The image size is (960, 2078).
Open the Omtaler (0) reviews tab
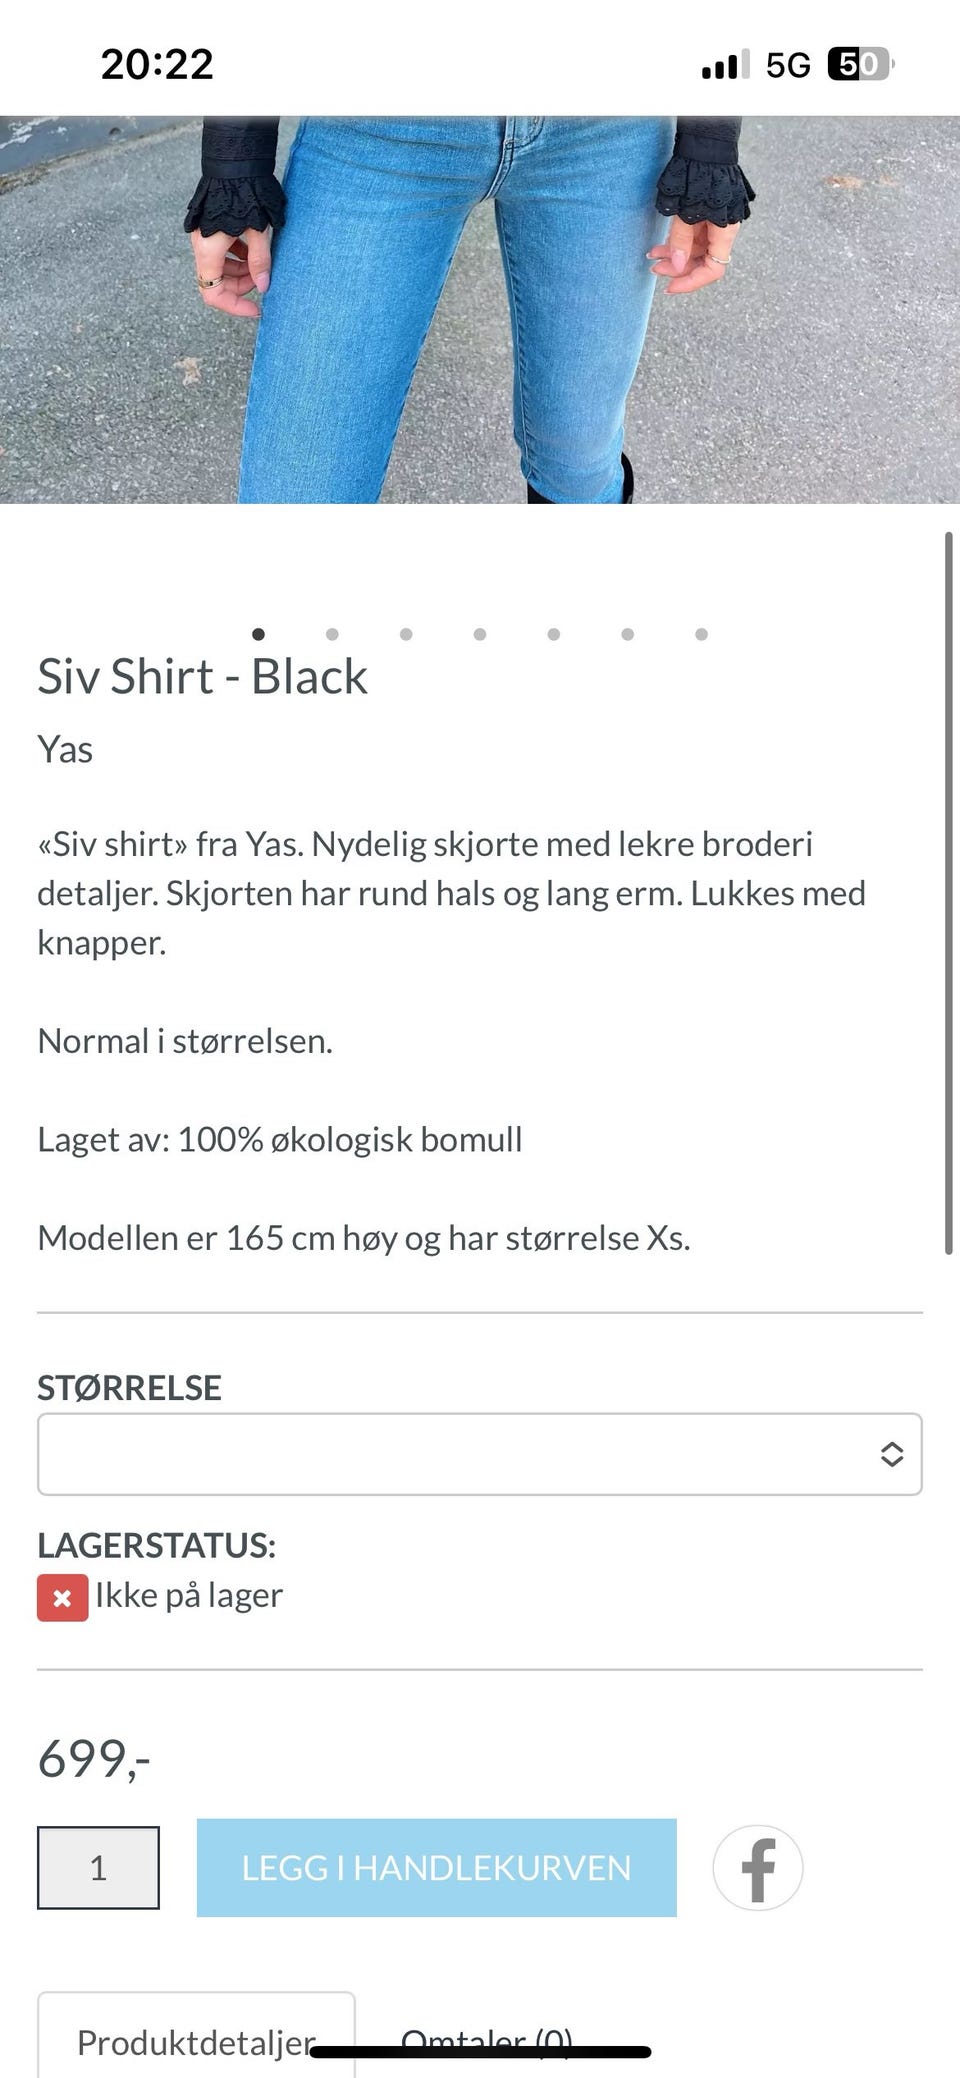[487, 2041]
